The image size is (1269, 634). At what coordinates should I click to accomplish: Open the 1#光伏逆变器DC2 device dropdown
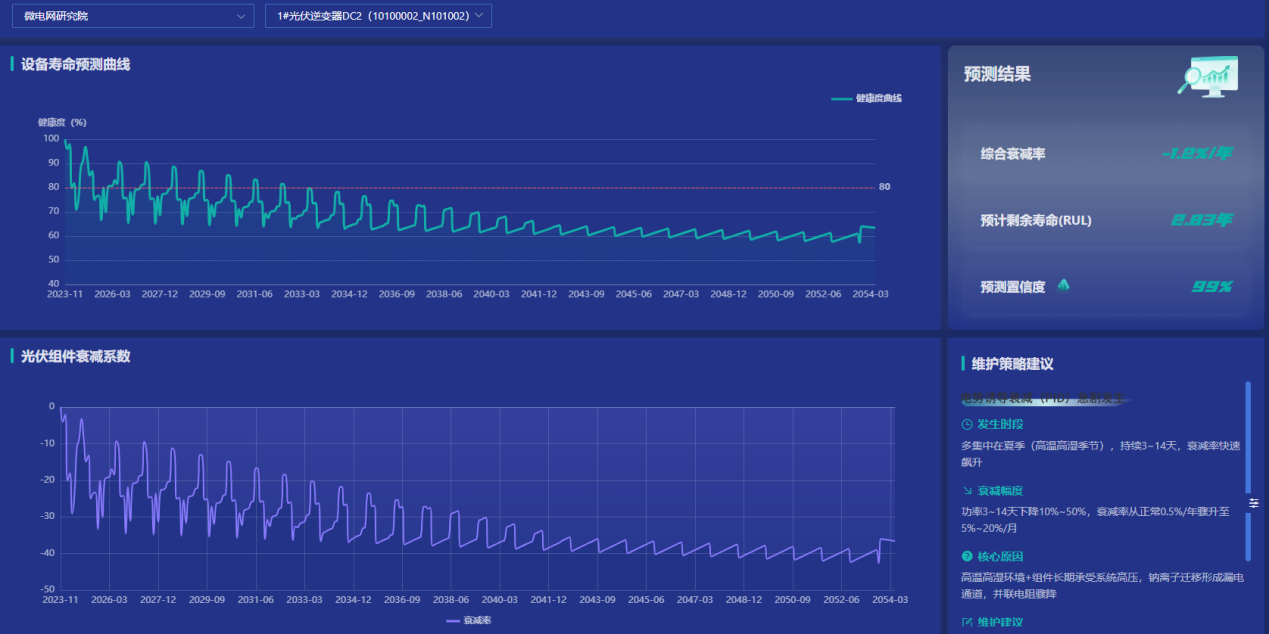coord(378,16)
